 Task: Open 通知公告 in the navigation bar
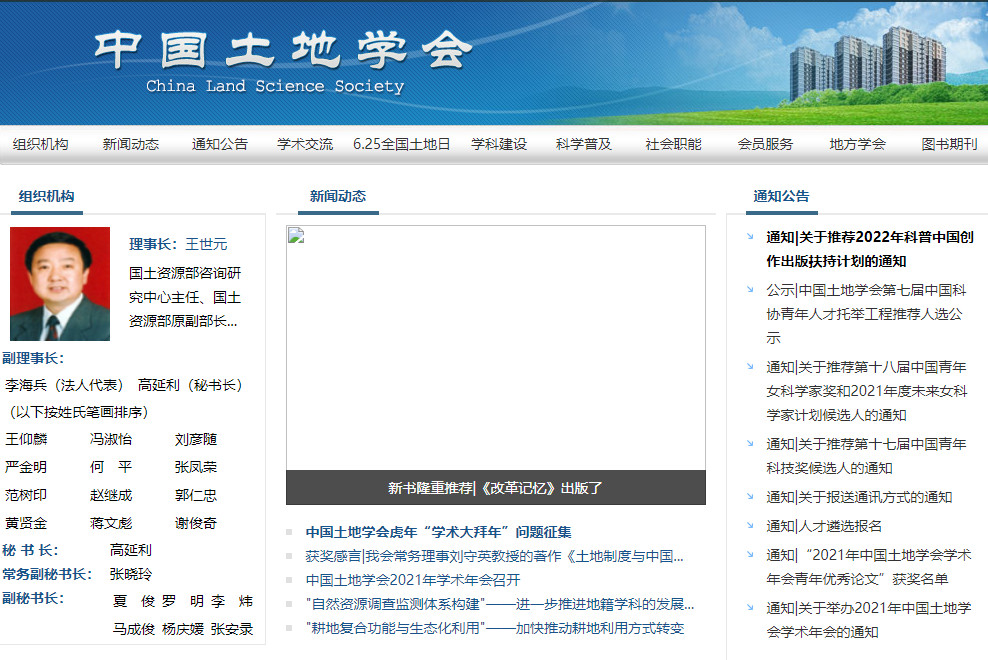coord(220,144)
